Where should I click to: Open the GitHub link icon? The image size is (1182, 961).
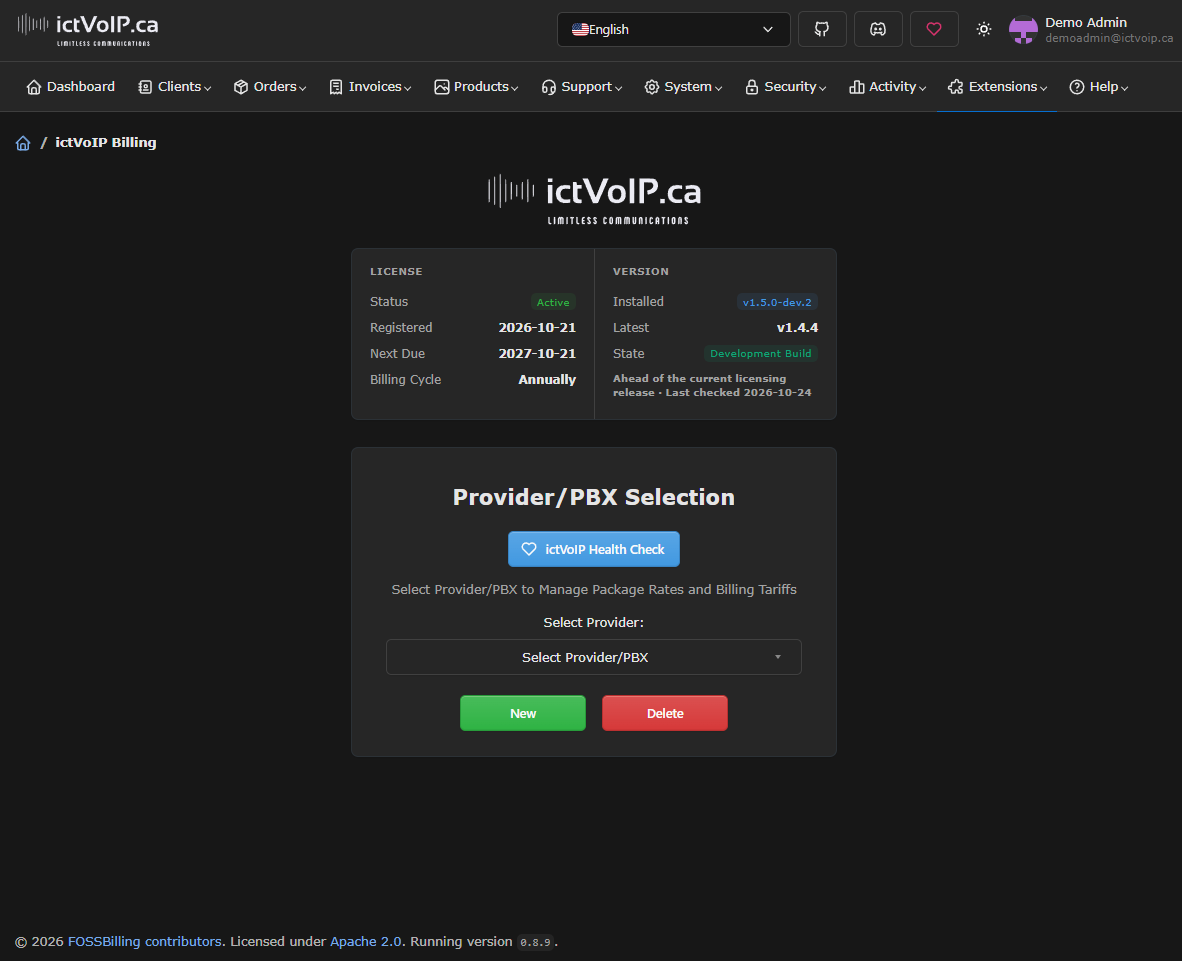pos(822,29)
